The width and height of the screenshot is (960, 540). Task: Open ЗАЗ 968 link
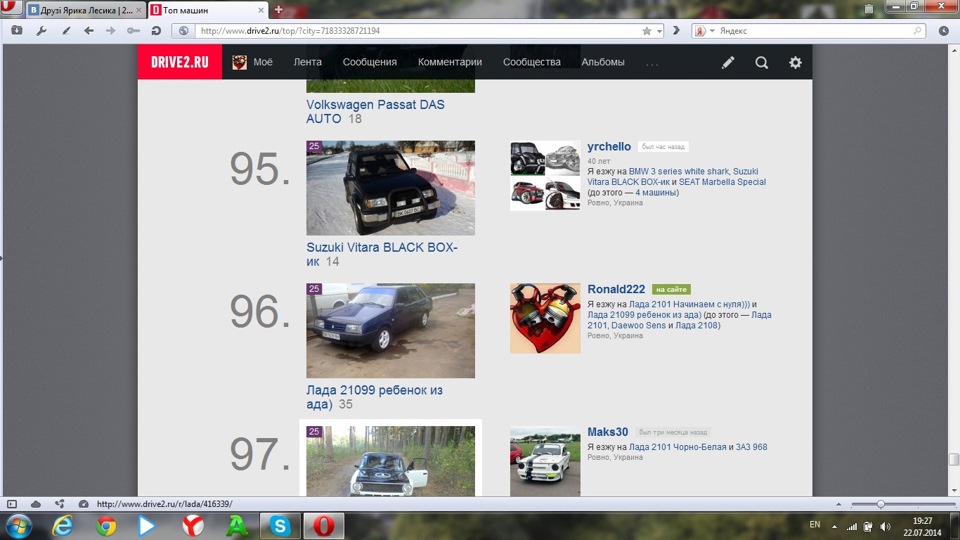click(751, 447)
